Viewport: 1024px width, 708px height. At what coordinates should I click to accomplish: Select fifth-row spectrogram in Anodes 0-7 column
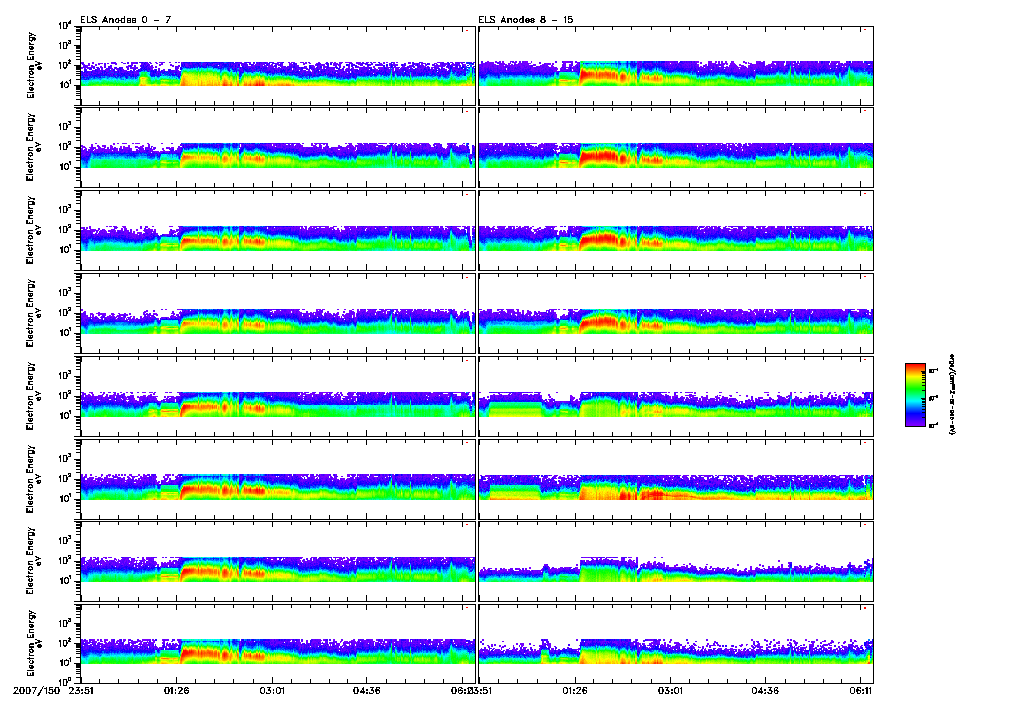[x=278, y=396]
